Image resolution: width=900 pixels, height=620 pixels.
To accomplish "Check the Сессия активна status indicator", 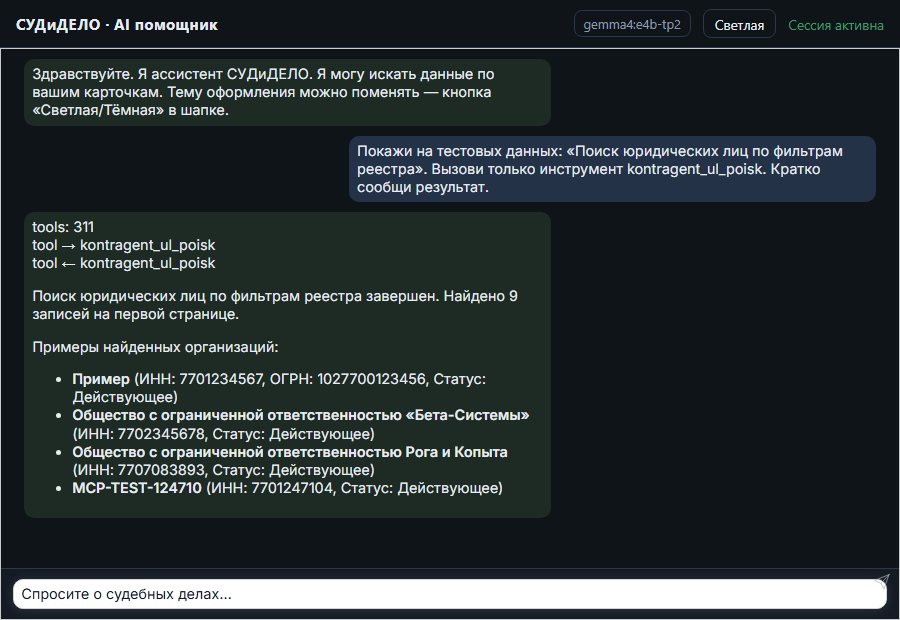I will point(836,25).
